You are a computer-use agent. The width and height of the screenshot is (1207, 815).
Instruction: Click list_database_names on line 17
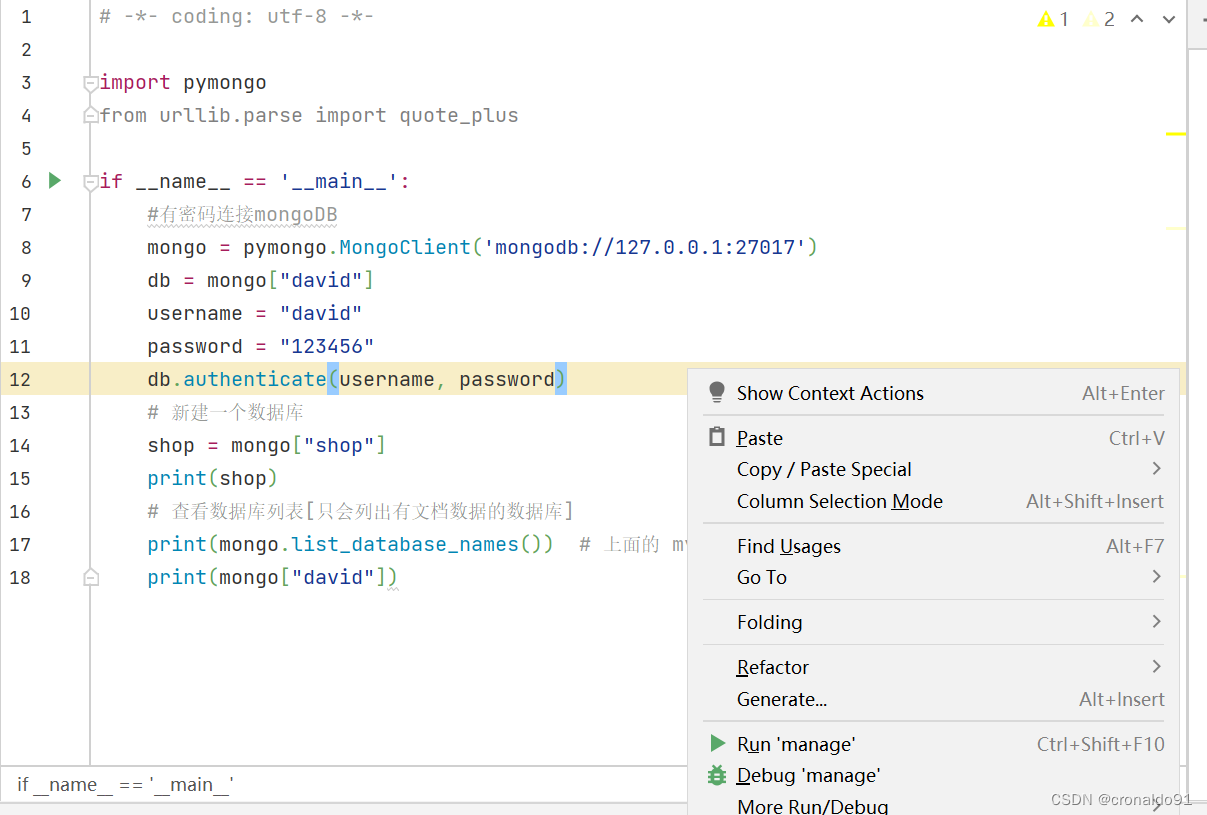point(405,544)
